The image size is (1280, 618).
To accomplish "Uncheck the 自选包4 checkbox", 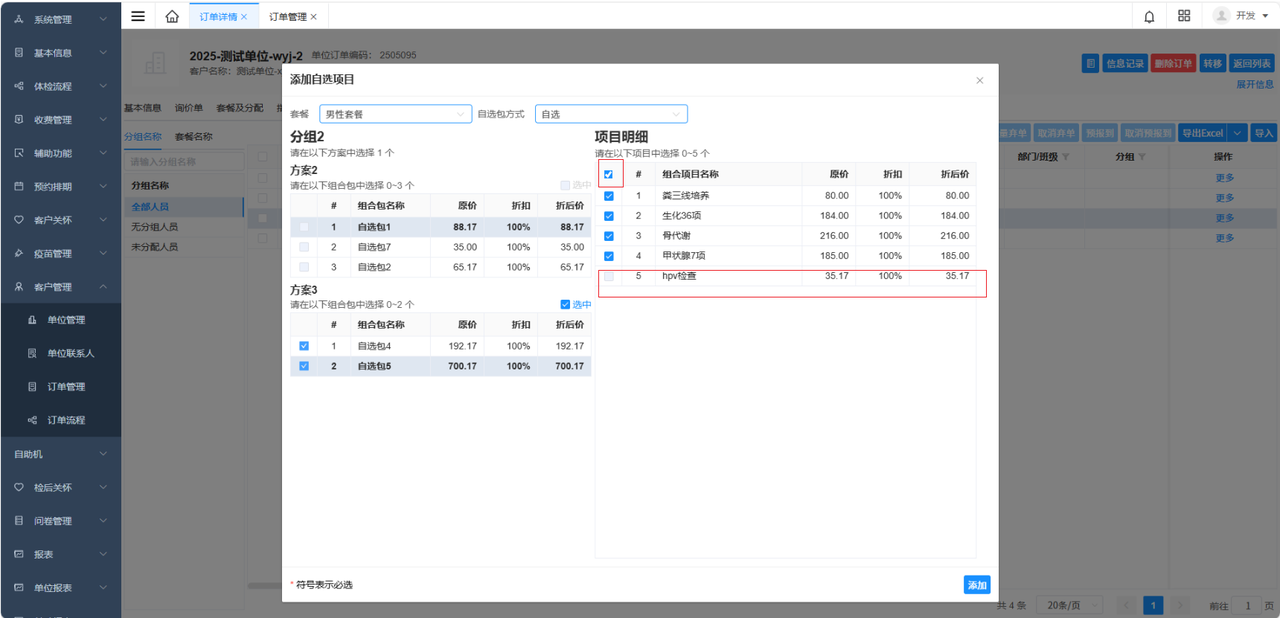I will [304, 346].
